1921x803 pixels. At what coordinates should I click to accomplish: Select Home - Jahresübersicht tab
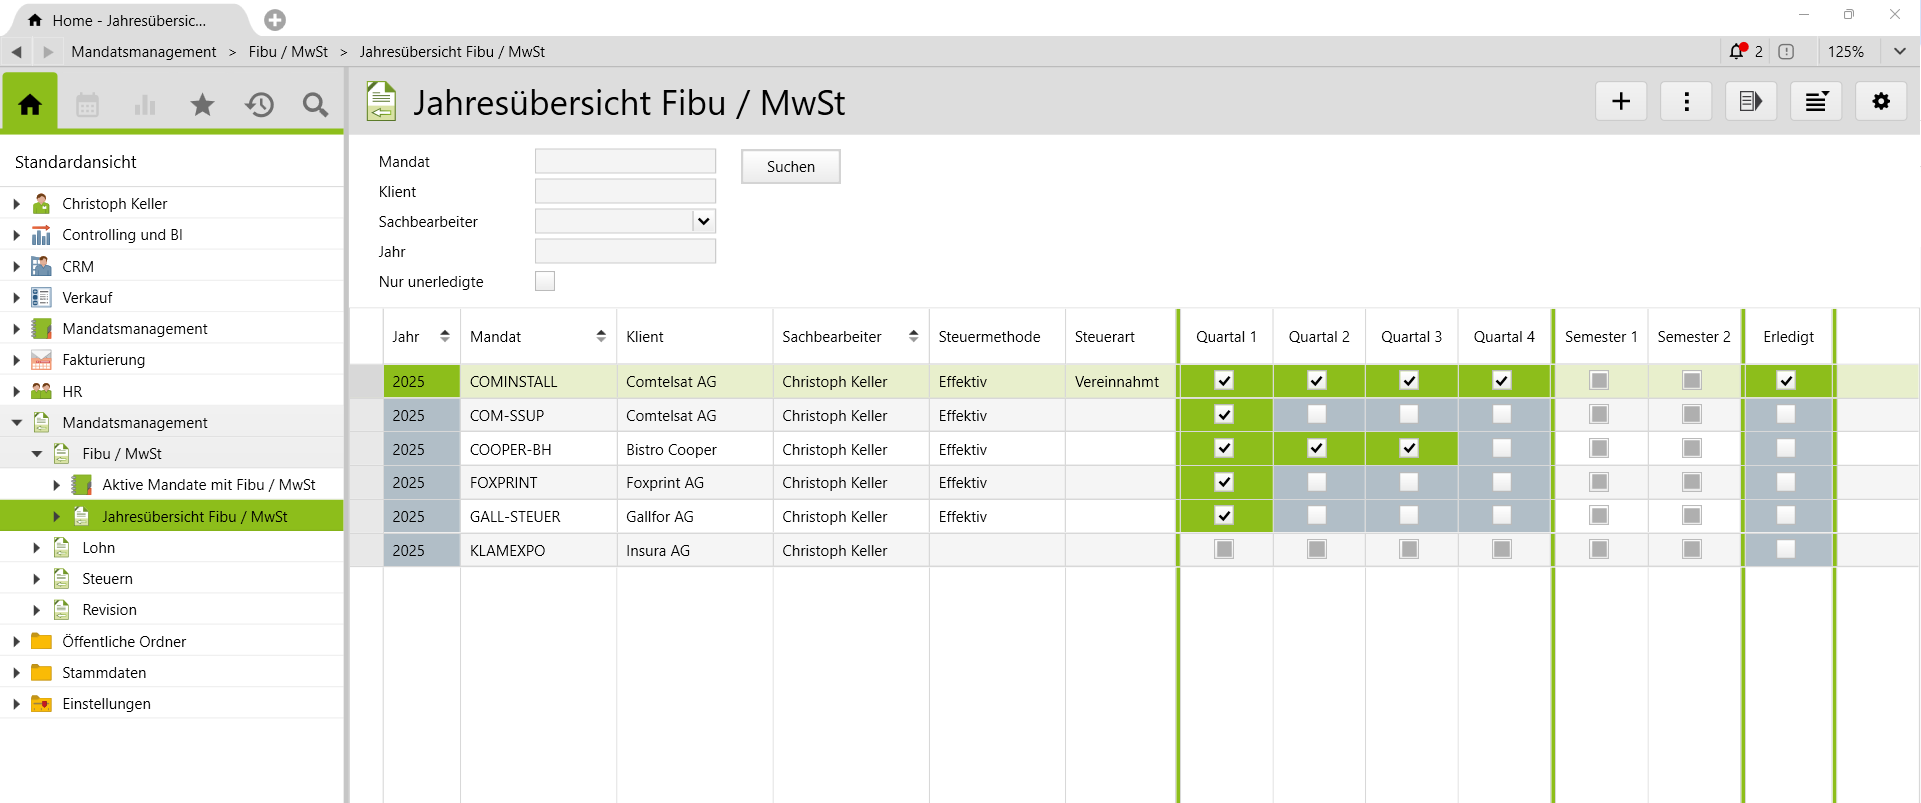coord(128,20)
